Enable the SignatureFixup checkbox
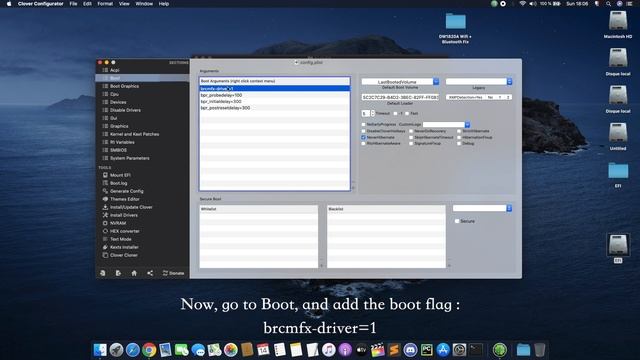Viewport: 640px width, 360px height. [x=411, y=144]
